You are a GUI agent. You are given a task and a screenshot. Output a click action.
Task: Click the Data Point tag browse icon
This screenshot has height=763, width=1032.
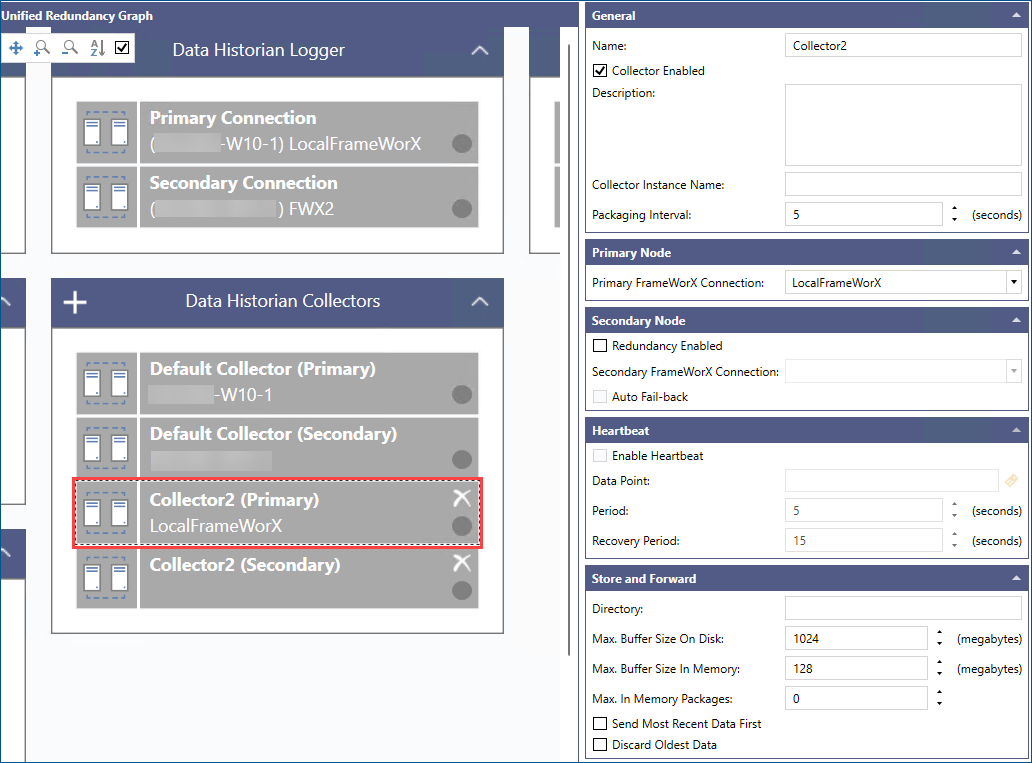tap(1012, 481)
